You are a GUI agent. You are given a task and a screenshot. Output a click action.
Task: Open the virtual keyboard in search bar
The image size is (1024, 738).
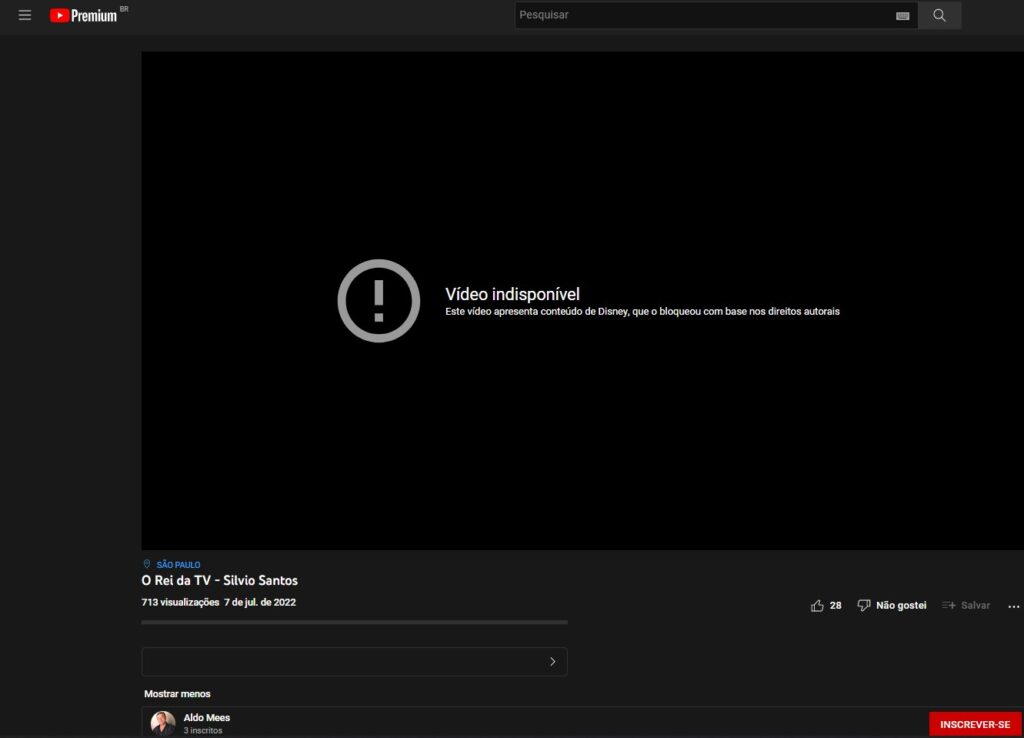click(902, 16)
